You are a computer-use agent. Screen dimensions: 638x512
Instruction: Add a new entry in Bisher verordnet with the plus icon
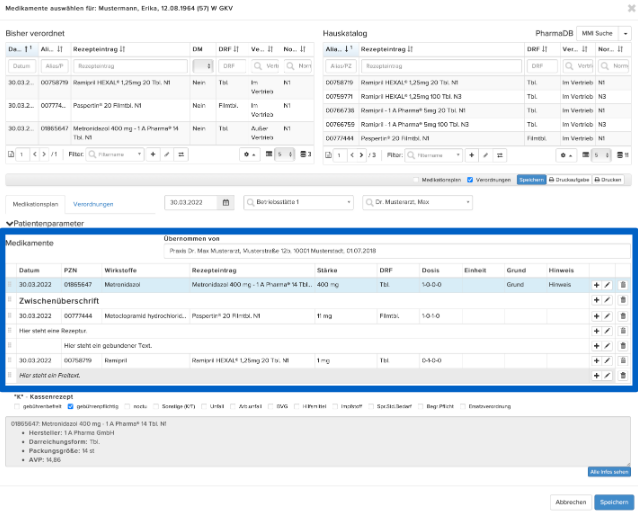coord(153,154)
